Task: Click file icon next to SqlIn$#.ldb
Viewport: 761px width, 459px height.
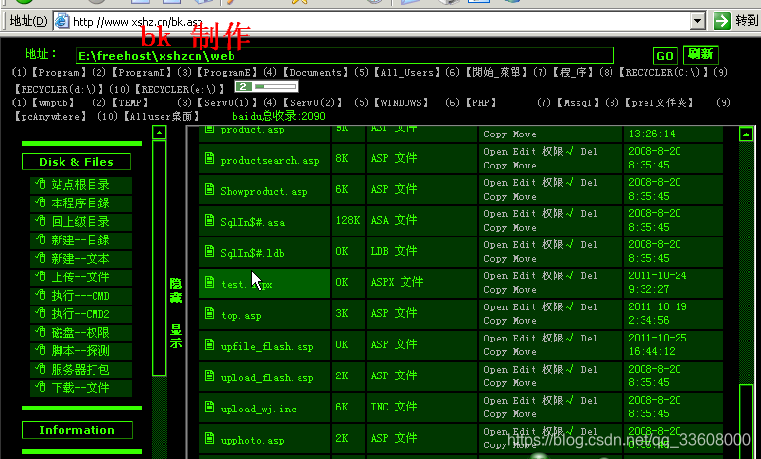Action: click(x=209, y=251)
